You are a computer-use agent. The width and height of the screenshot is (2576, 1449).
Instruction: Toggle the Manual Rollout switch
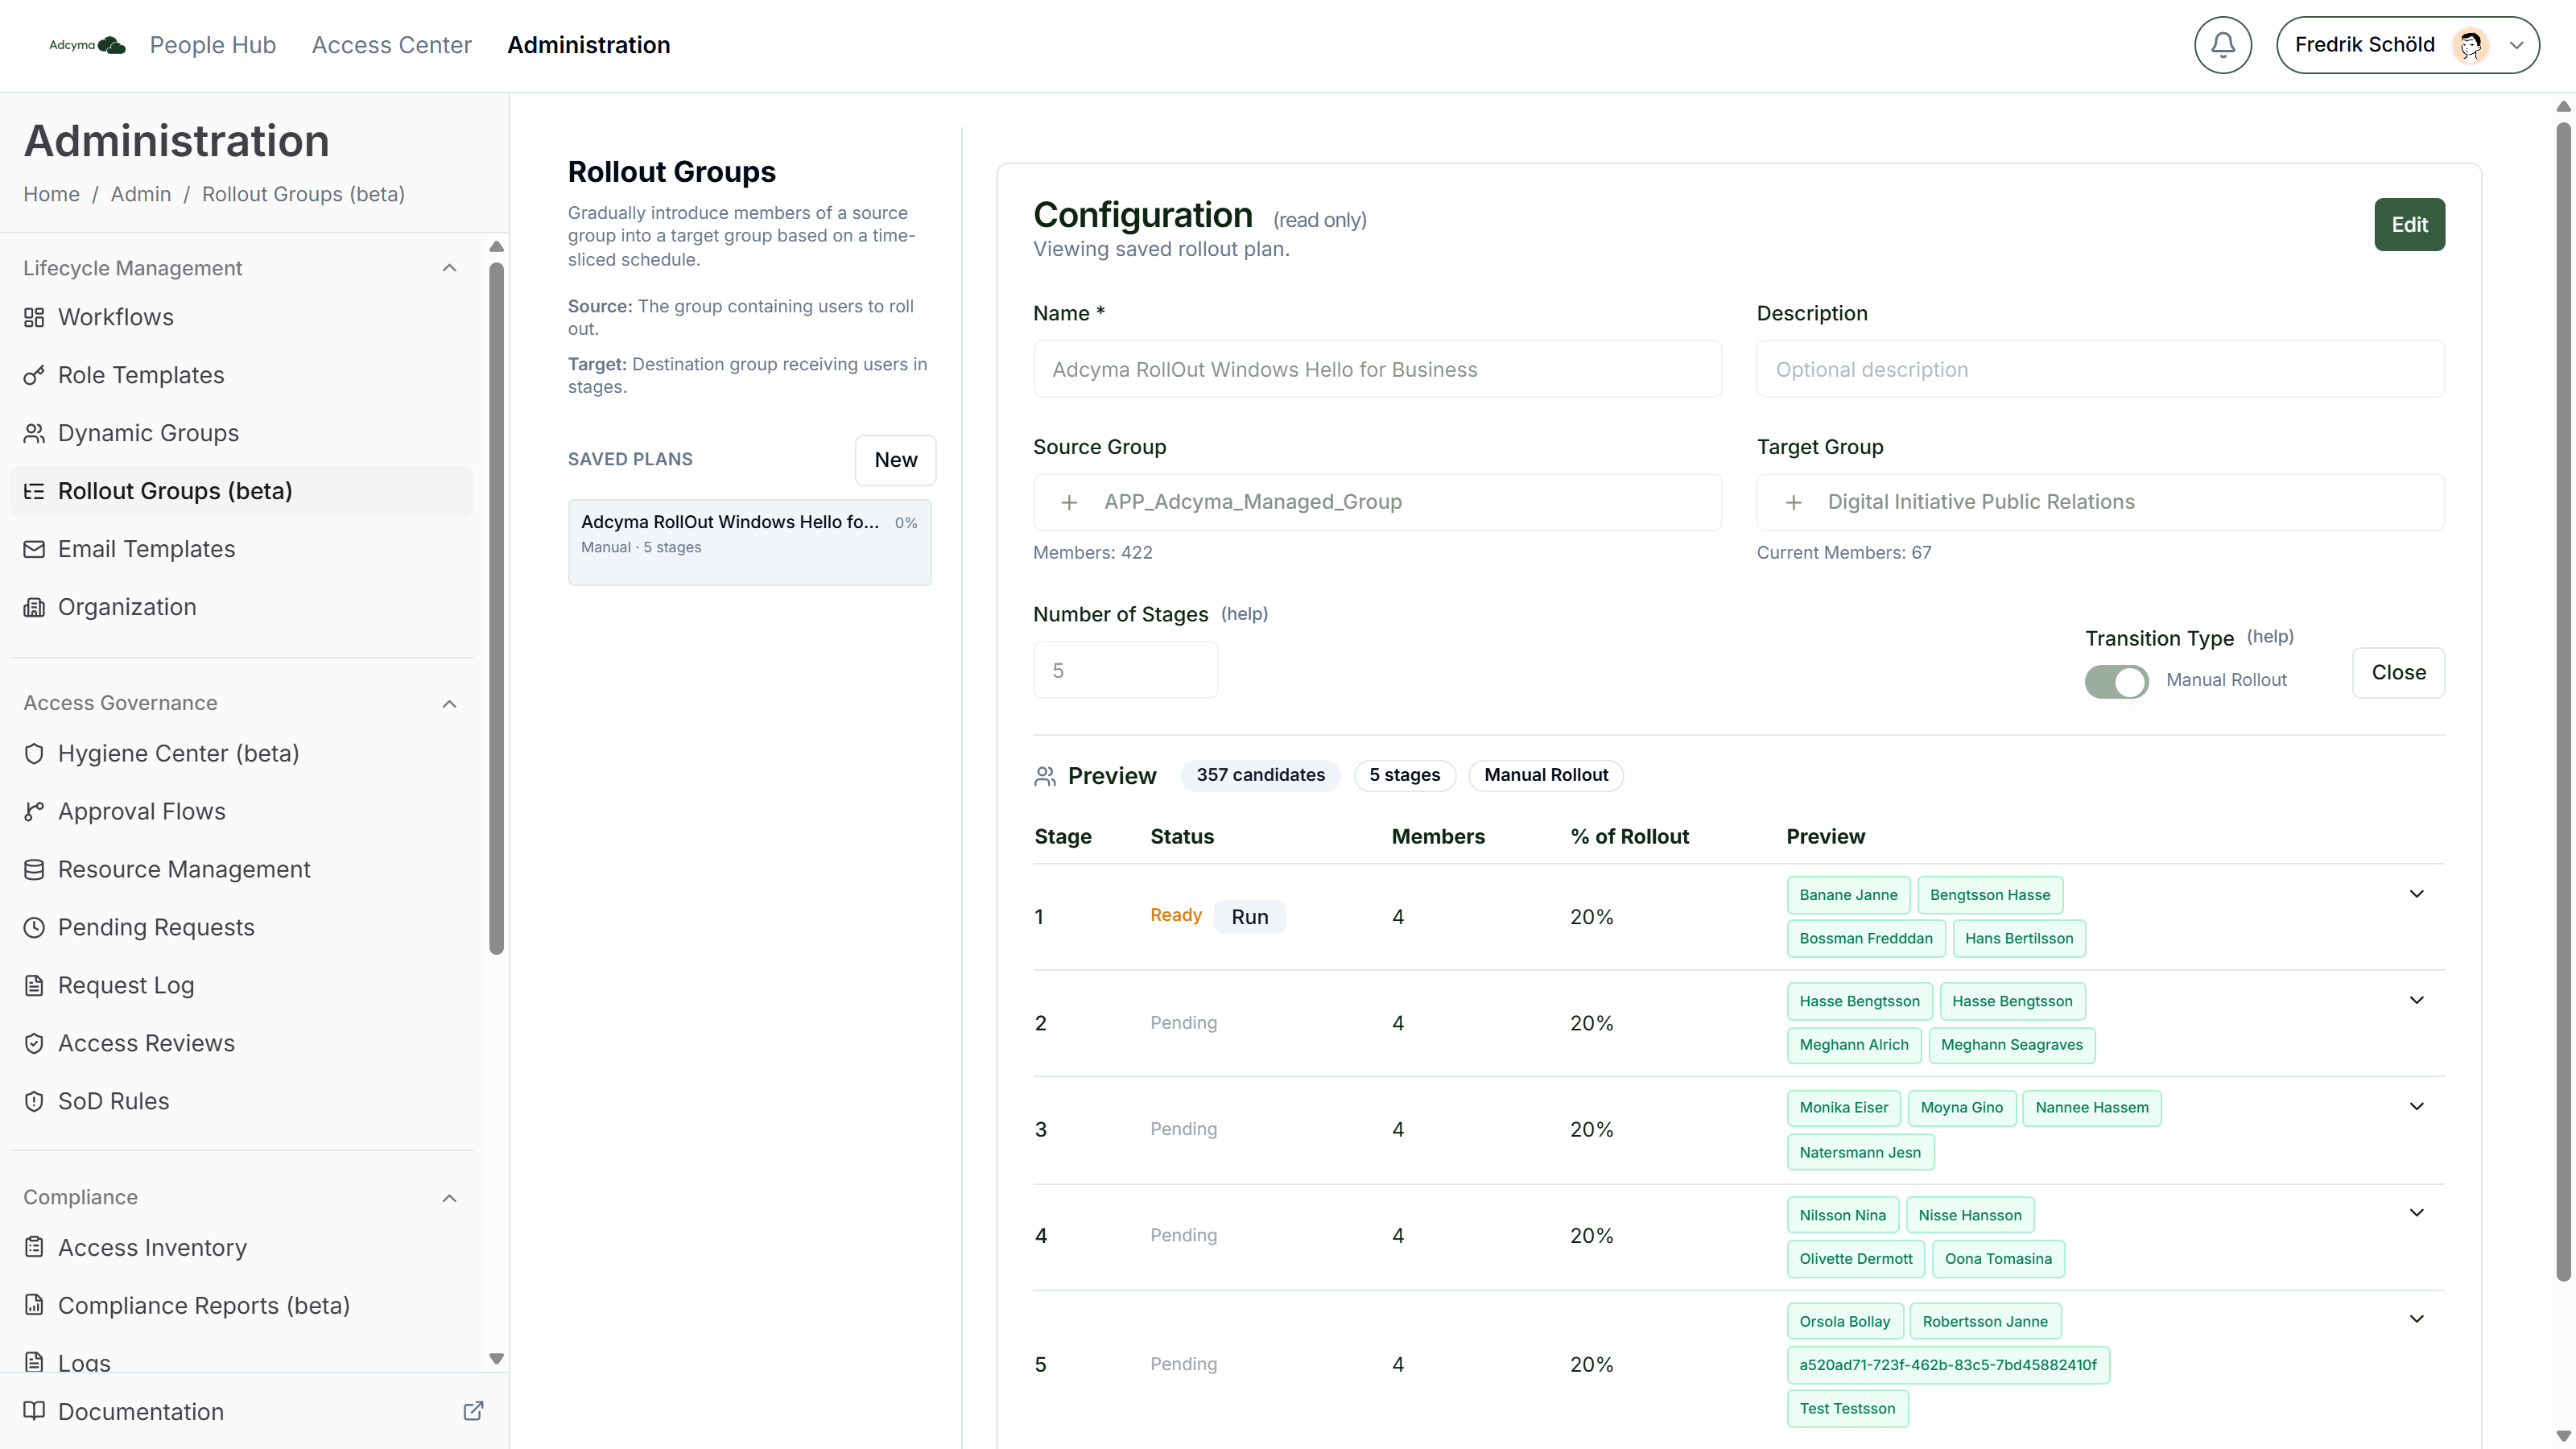click(x=2116, y=681)
